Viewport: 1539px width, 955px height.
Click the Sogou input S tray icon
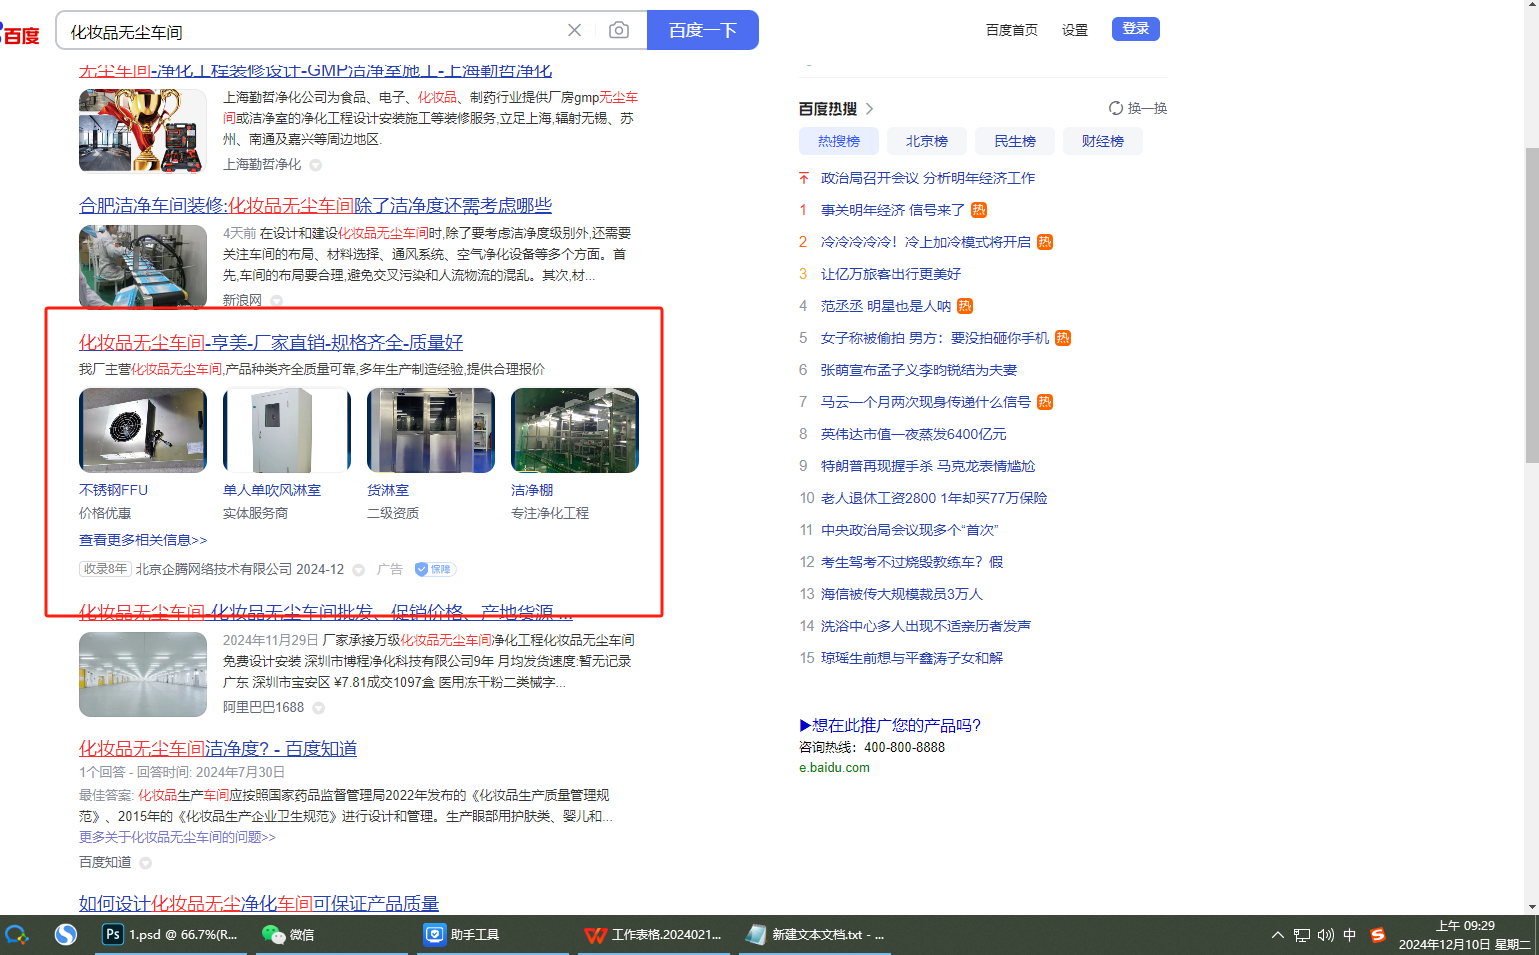1378,935
